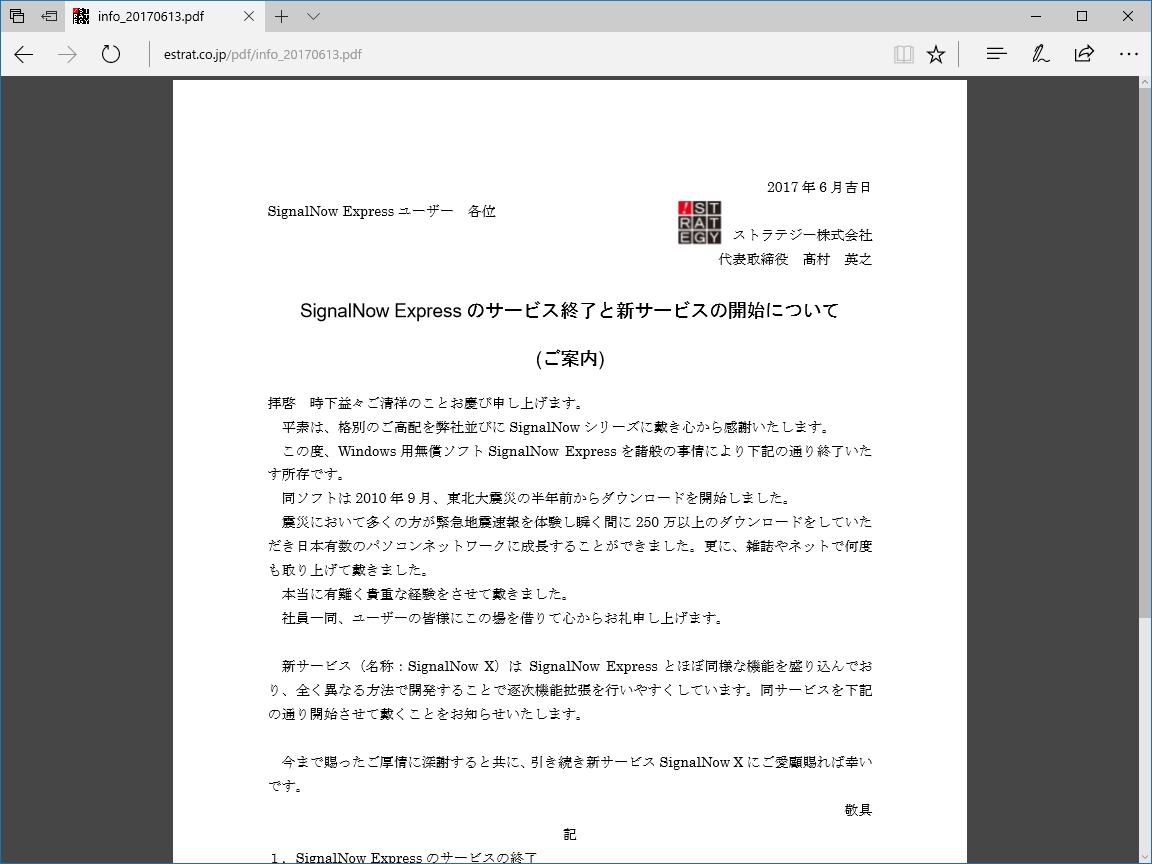Click the estrat.co.jp URL text
The image size is (1152, 864).
(196, 55)
